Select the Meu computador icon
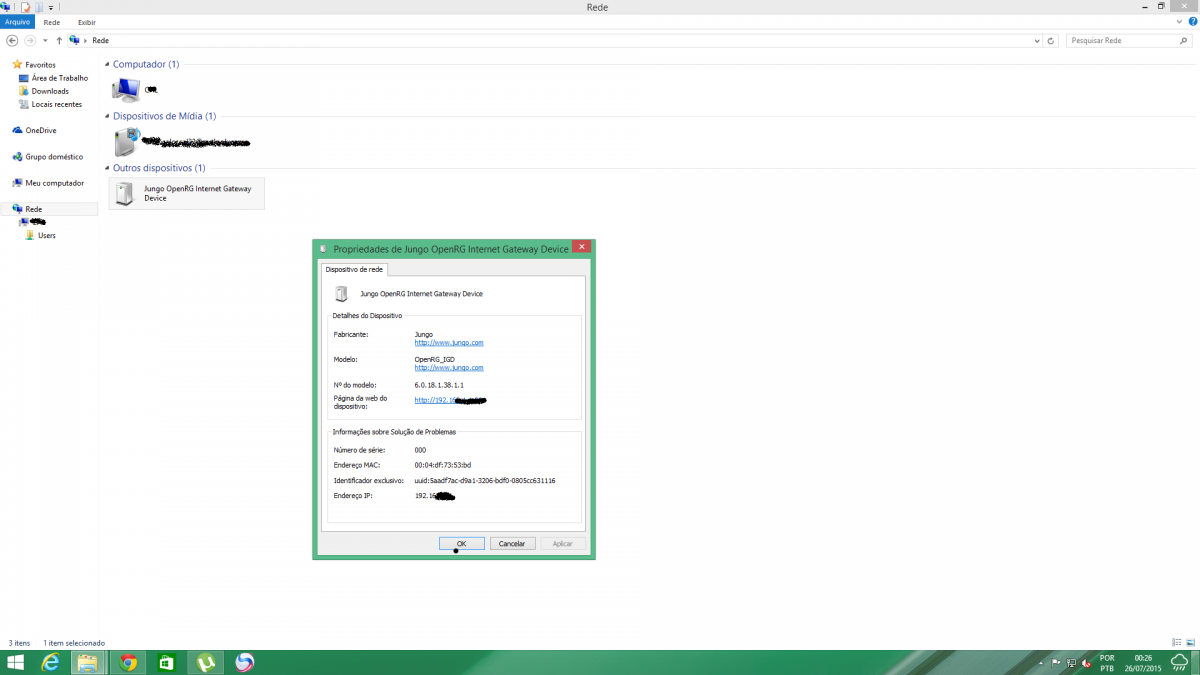 pos(17,183)
